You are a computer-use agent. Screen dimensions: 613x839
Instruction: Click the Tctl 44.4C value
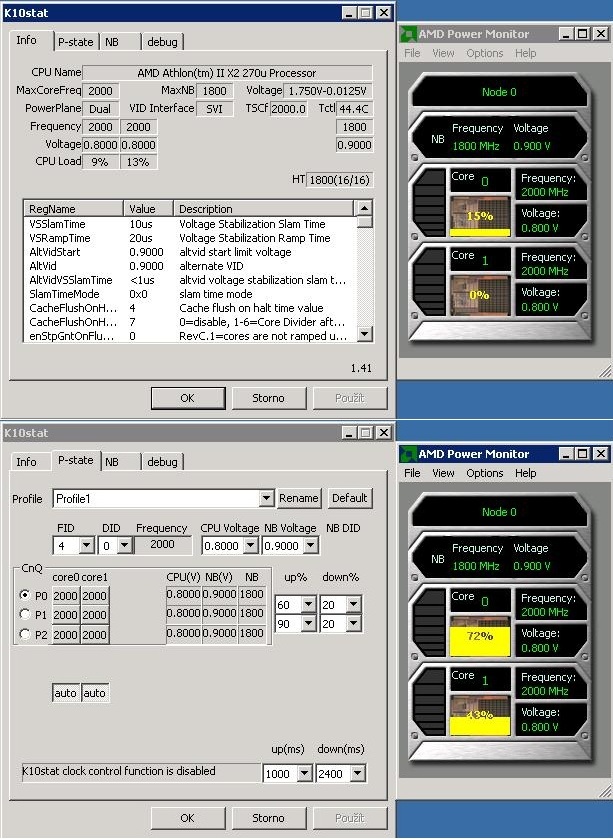click(x=354, y=109)
